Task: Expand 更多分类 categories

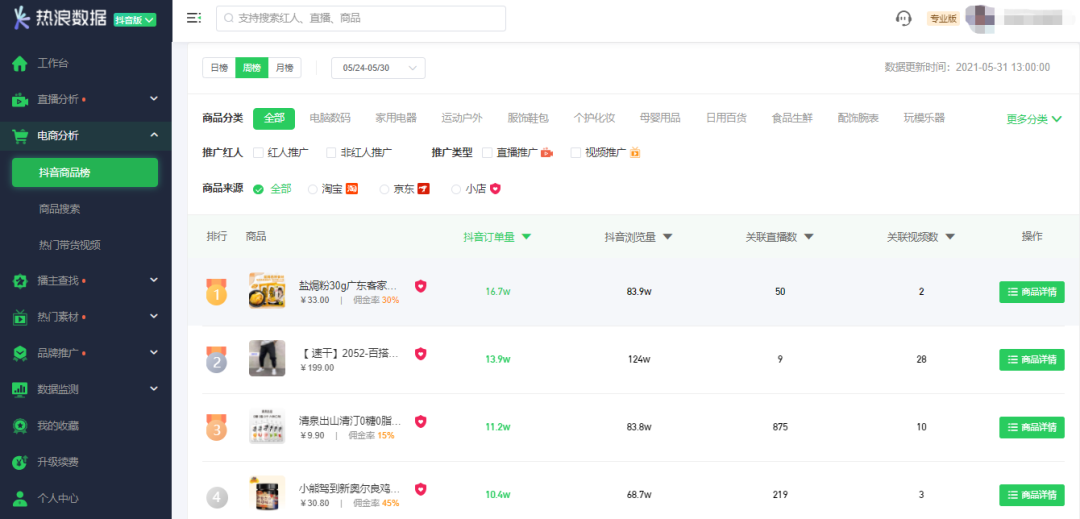Action: [1034, 119]
